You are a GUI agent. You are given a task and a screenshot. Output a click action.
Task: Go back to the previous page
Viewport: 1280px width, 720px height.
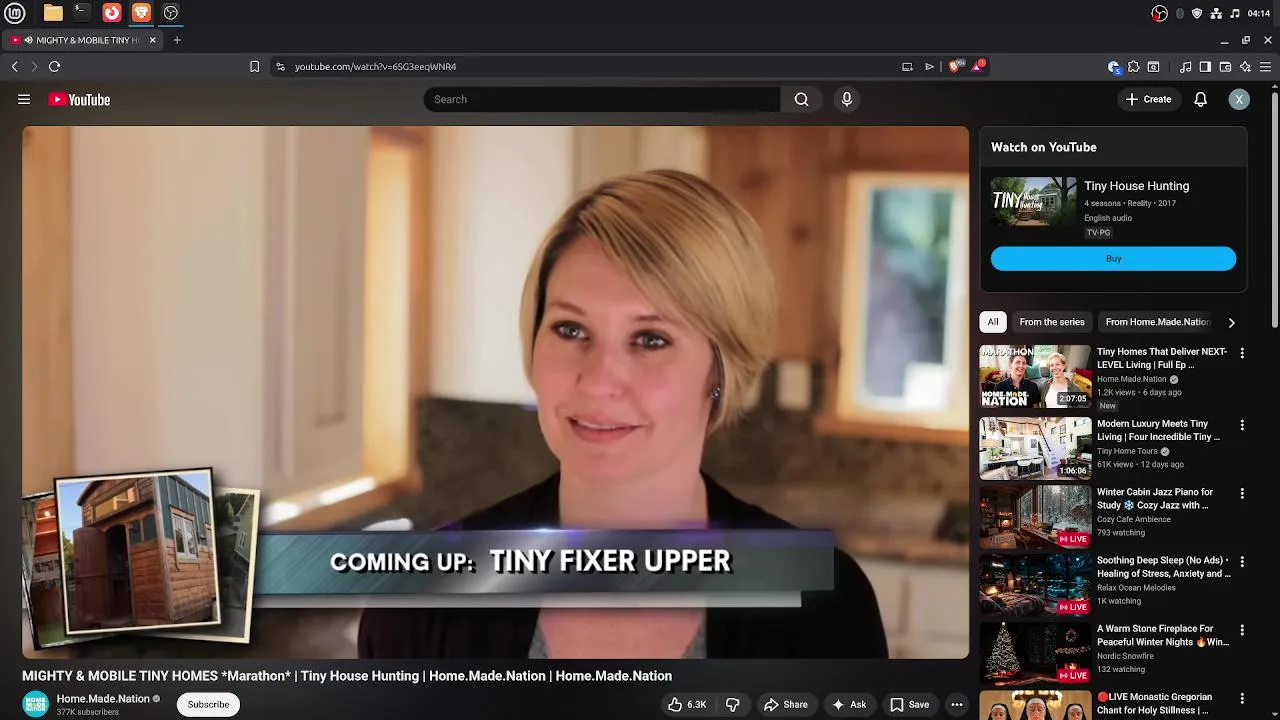pyautogui.click(x=15, y=66)
